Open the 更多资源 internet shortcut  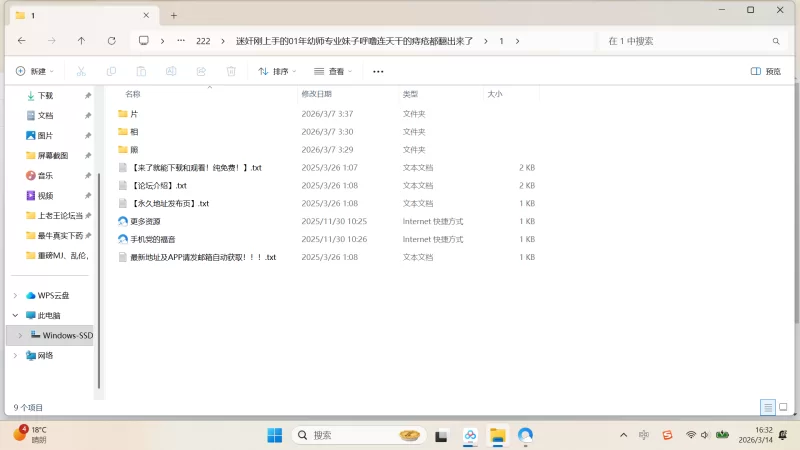pyautogui.click(x=145, y=221)
